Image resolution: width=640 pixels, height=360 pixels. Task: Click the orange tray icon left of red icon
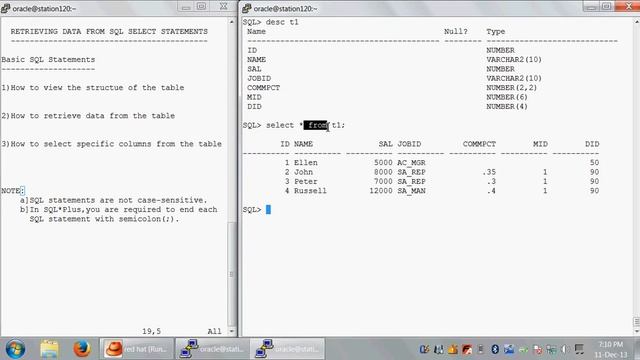tap(453, 349)
